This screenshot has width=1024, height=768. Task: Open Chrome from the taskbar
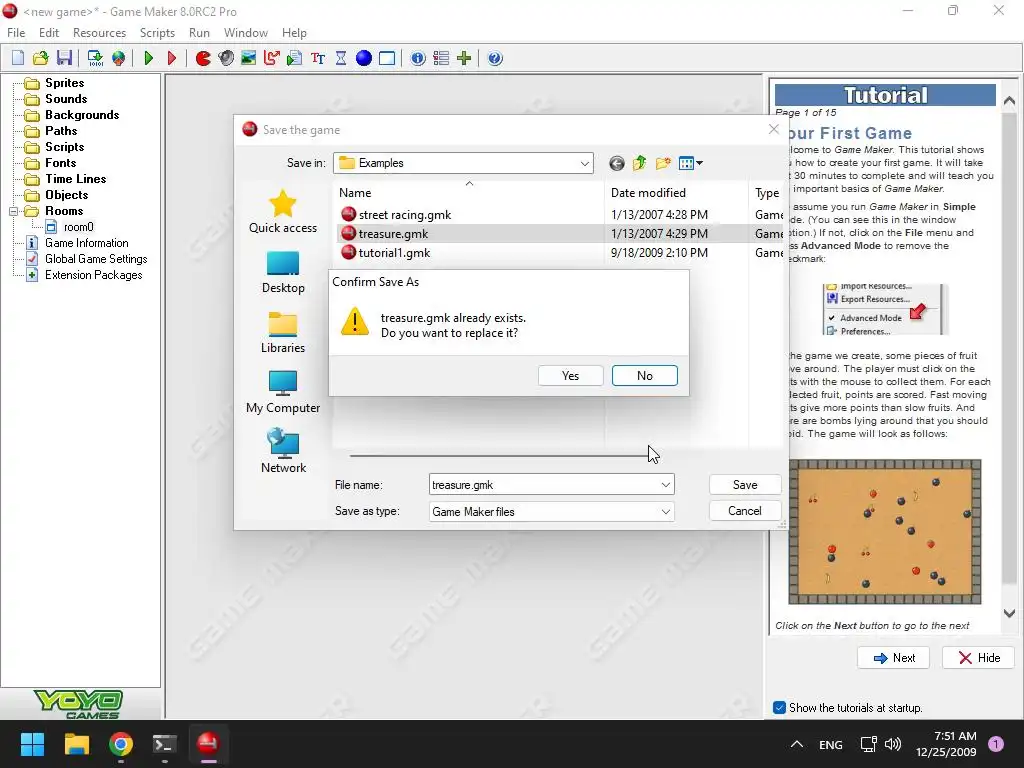[121, 744]
